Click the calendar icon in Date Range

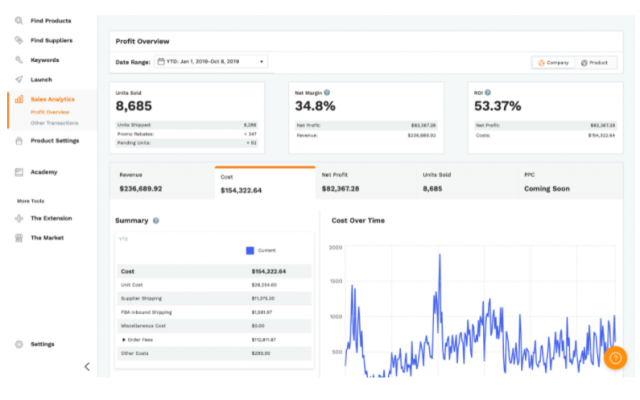pos(161,62)
